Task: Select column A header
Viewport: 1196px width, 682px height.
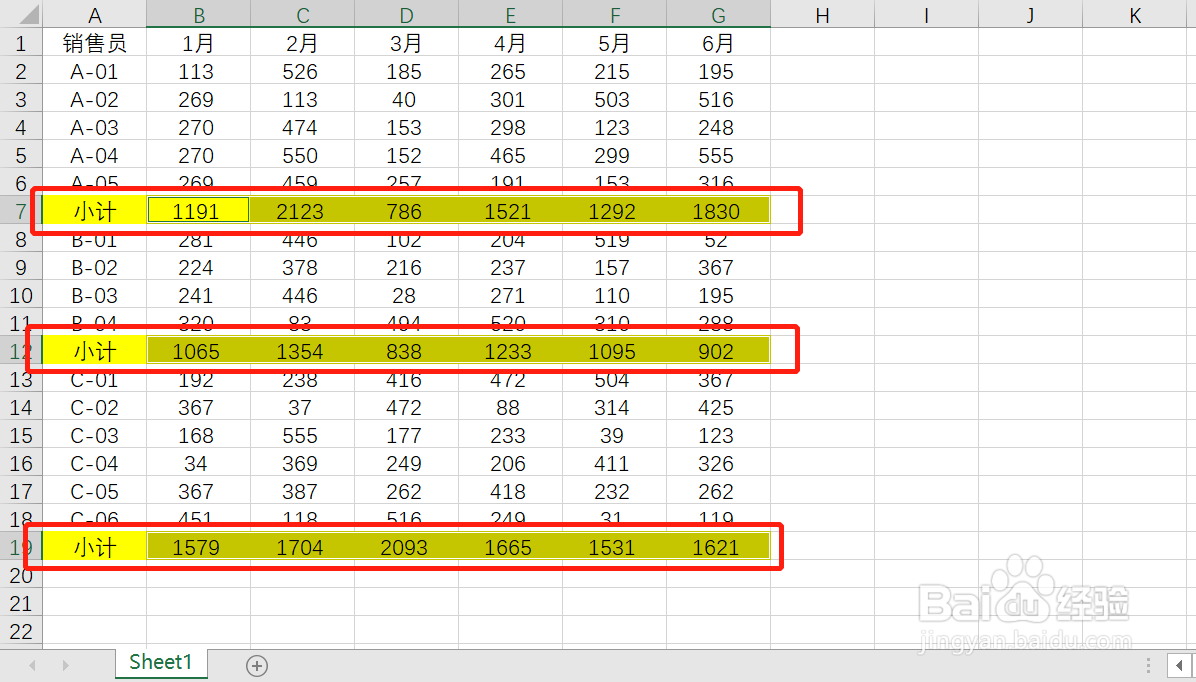Action: (x=95, y=15)
